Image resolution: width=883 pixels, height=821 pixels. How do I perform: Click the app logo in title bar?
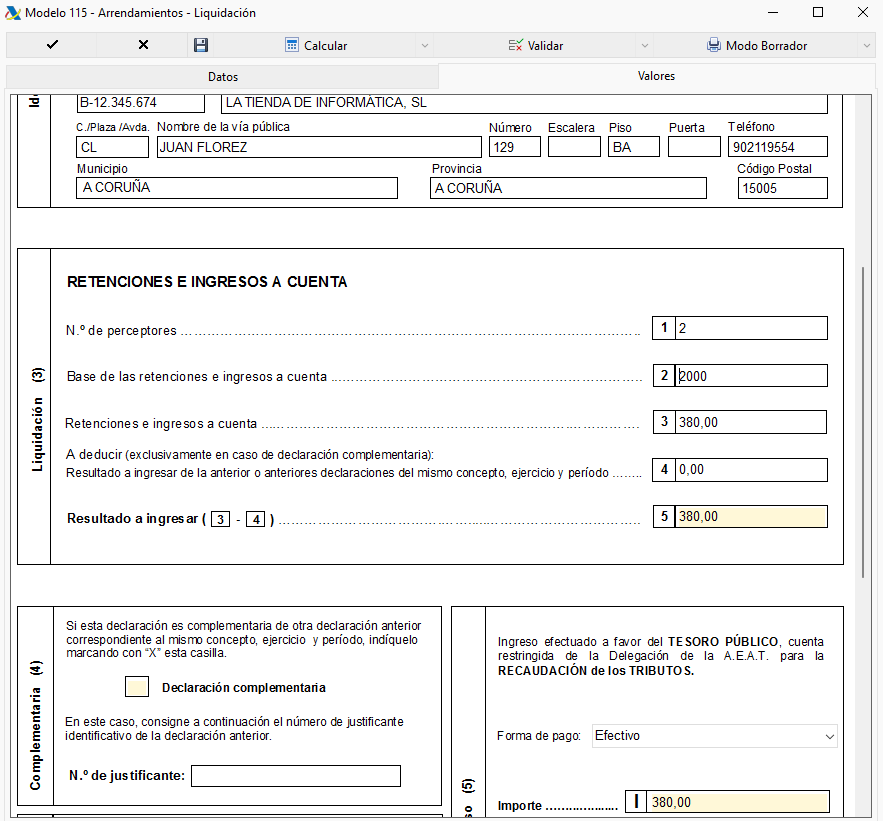12,12
